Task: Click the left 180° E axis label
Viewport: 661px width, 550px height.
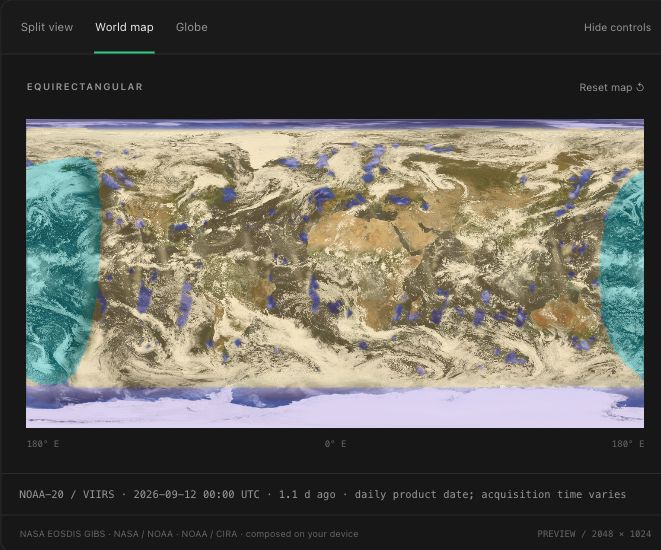Action: click(x=43, y=444)
